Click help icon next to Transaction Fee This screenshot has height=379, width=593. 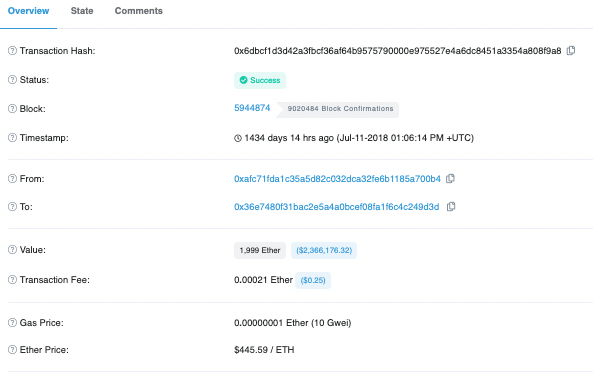click(12, 280)
